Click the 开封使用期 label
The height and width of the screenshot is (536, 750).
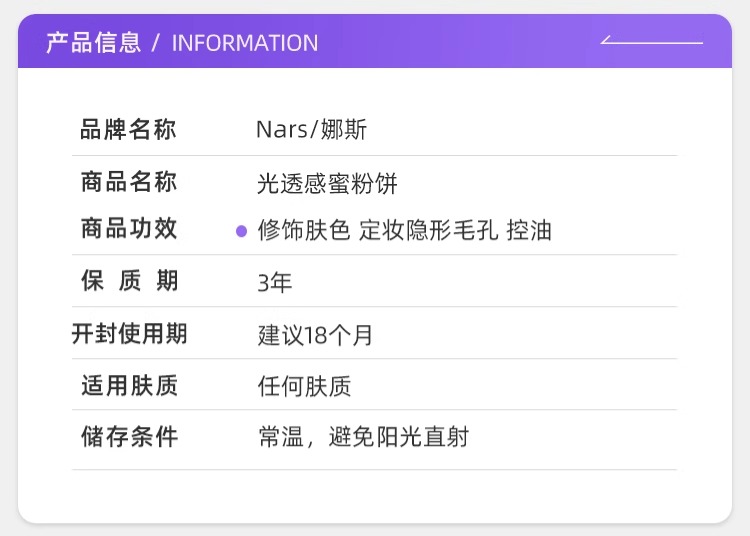pyautogui.click(x=129, y=333)
